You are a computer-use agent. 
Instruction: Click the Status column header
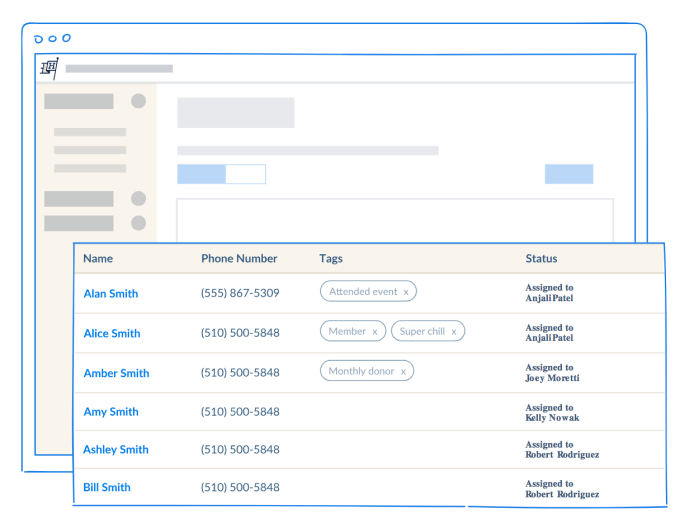(541, 258)
